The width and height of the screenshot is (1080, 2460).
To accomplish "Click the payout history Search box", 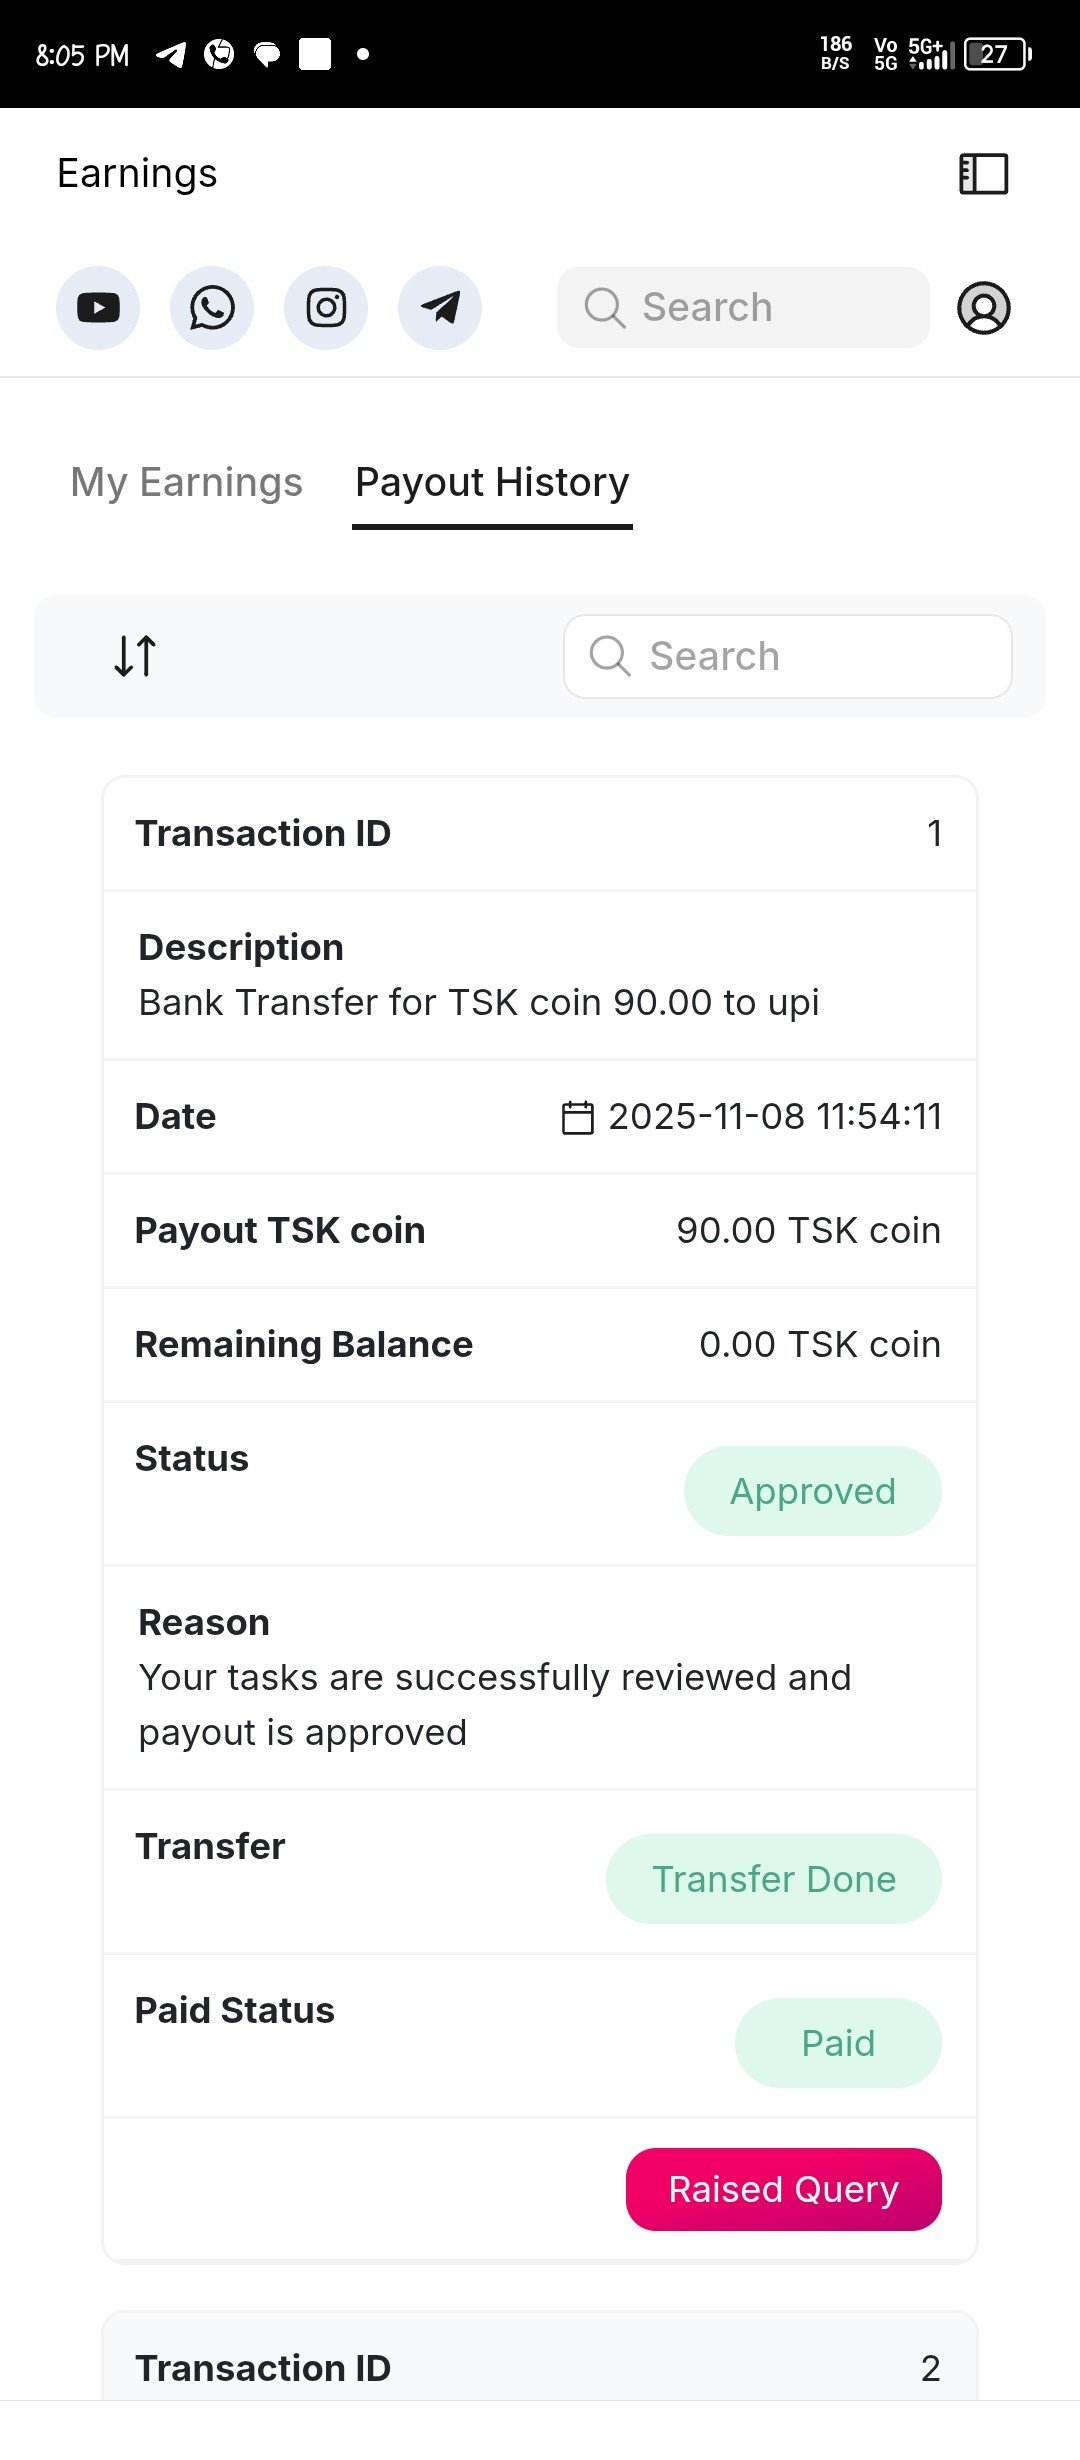I will click(x=788, y=656).
